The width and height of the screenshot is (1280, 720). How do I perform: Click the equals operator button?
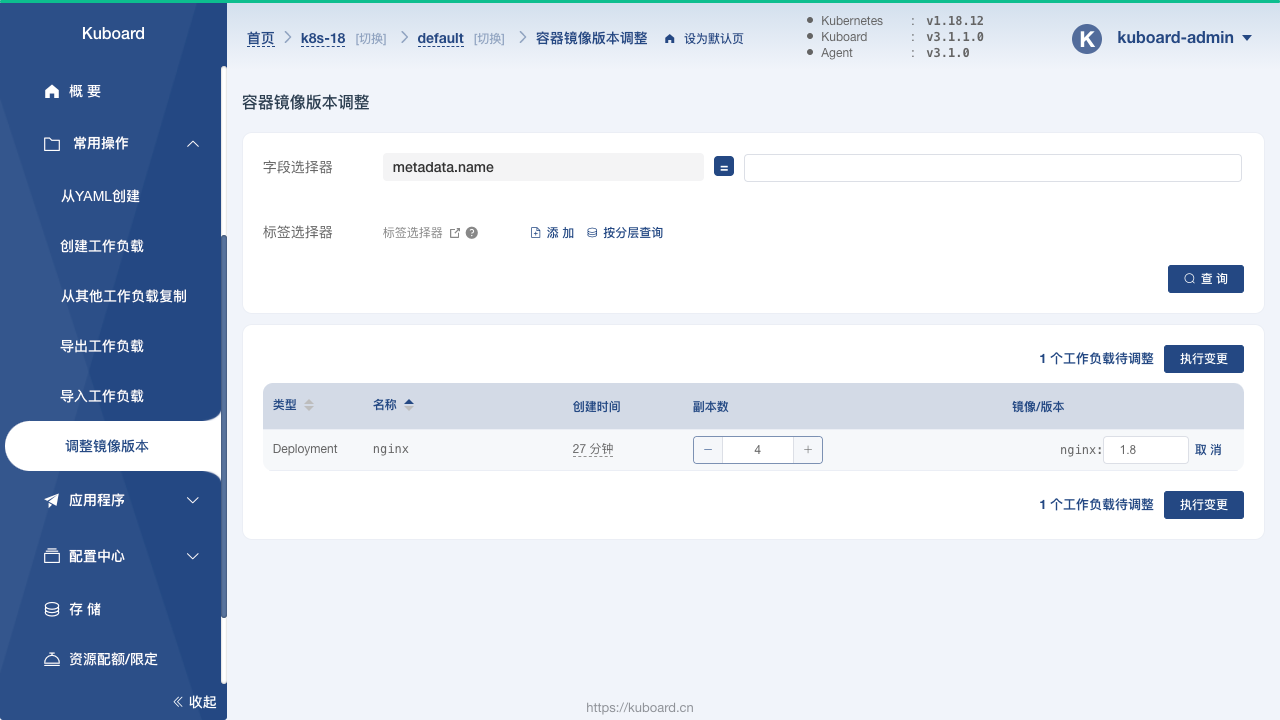[724, 167]
